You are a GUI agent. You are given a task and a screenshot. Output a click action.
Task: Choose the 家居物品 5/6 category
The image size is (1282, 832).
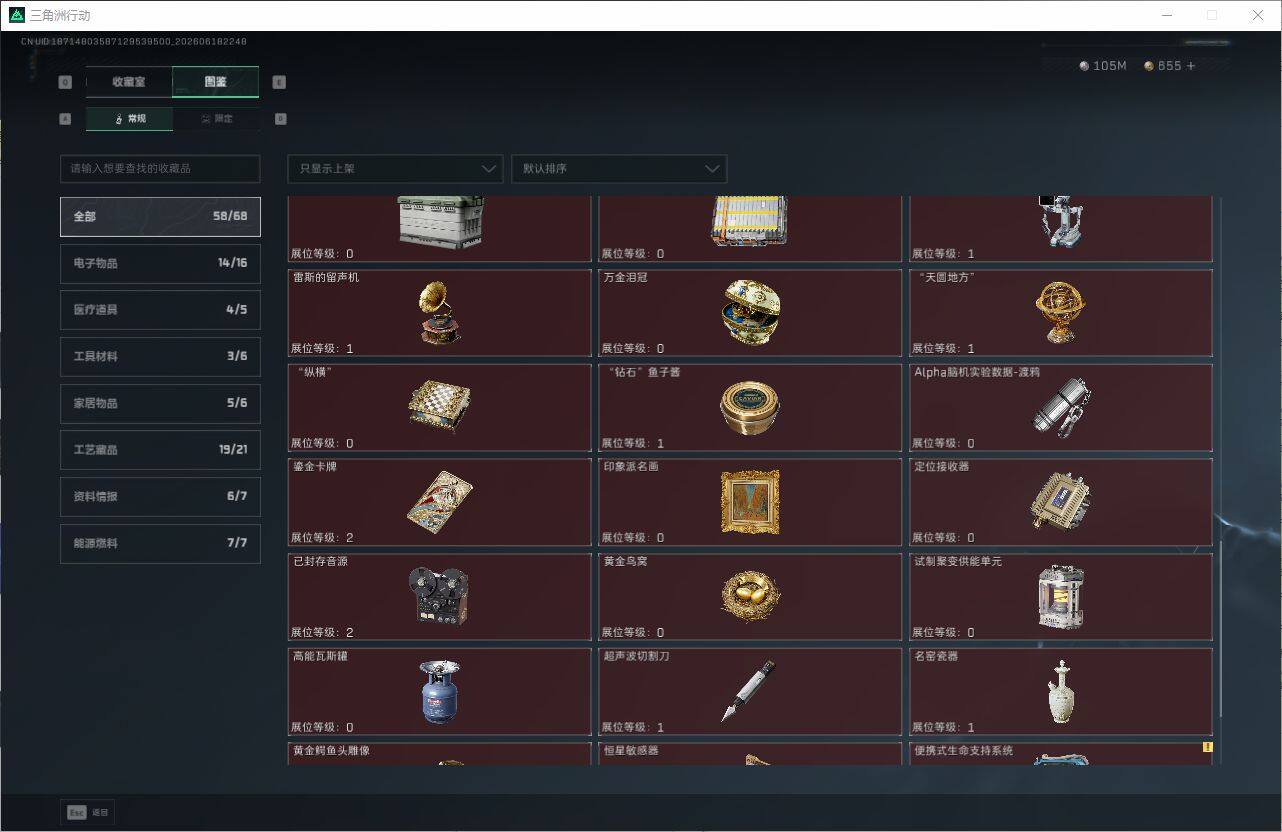(160, 403)
